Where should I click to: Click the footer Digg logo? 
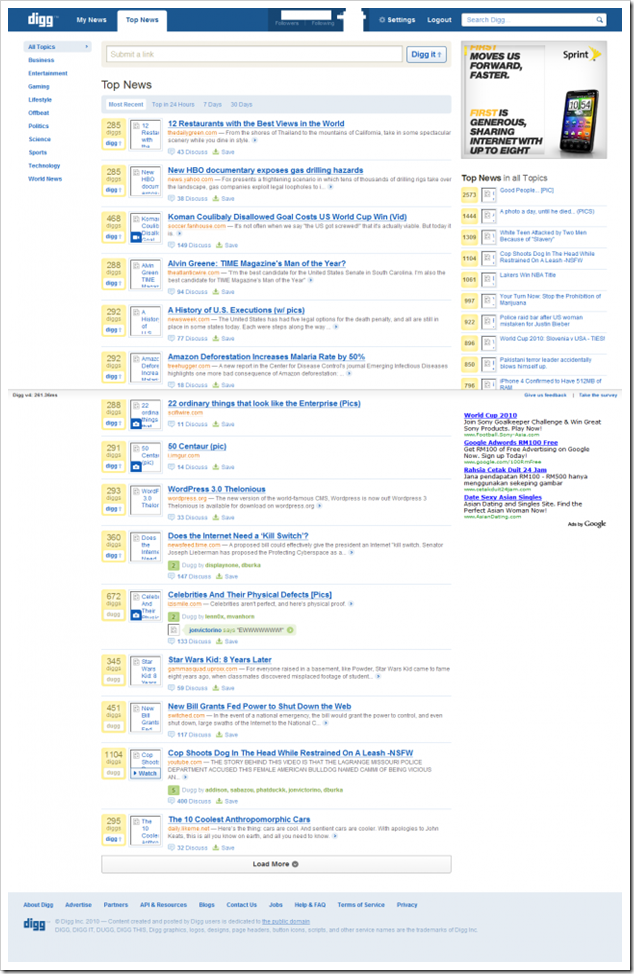(x=35, y=924)
